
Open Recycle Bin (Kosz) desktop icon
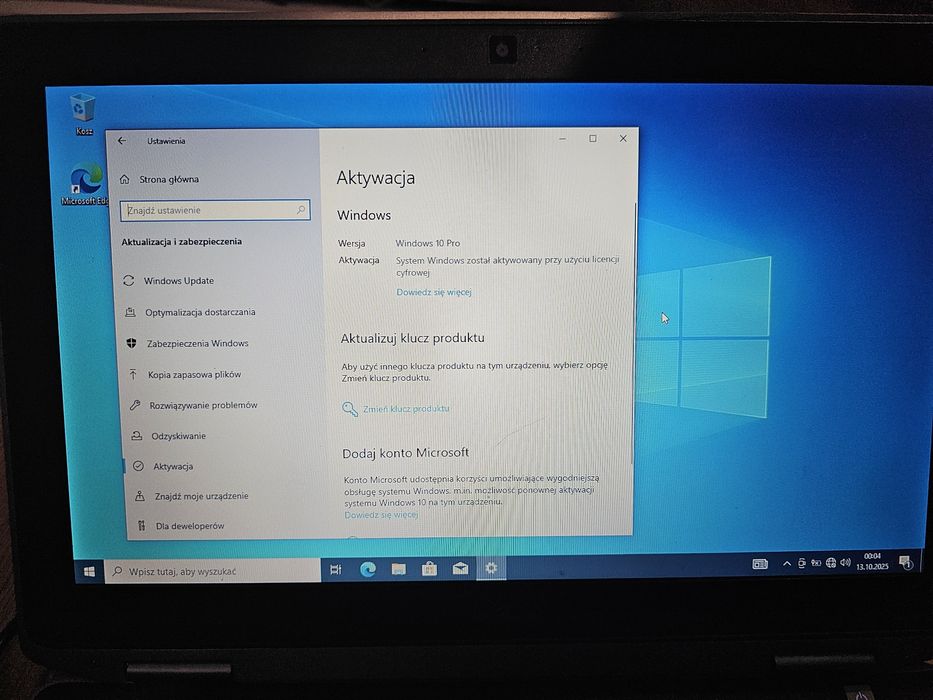click(x=82, y=114)
